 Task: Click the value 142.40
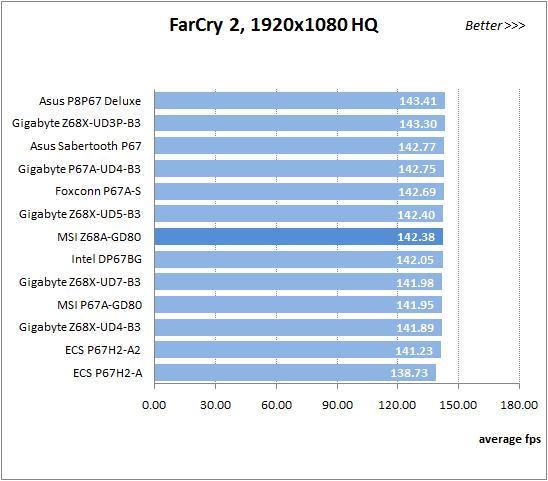pyautogui.click(x=416, y=215)
